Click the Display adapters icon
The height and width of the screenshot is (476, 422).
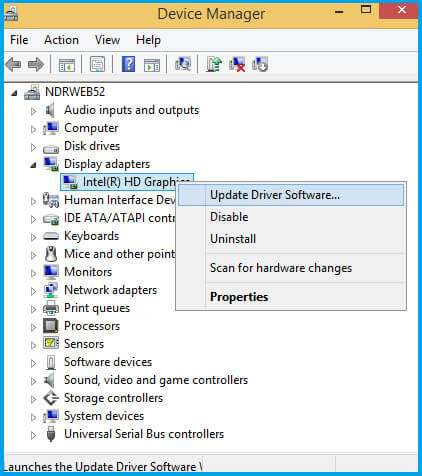click(x=51, y=164)
